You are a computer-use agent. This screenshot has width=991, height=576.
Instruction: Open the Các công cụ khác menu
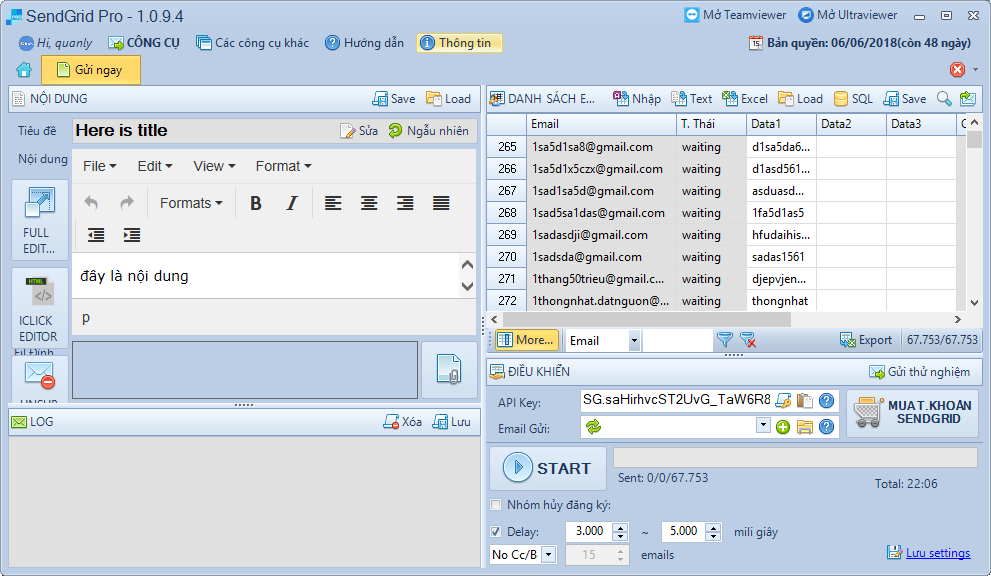coord(252,43)
